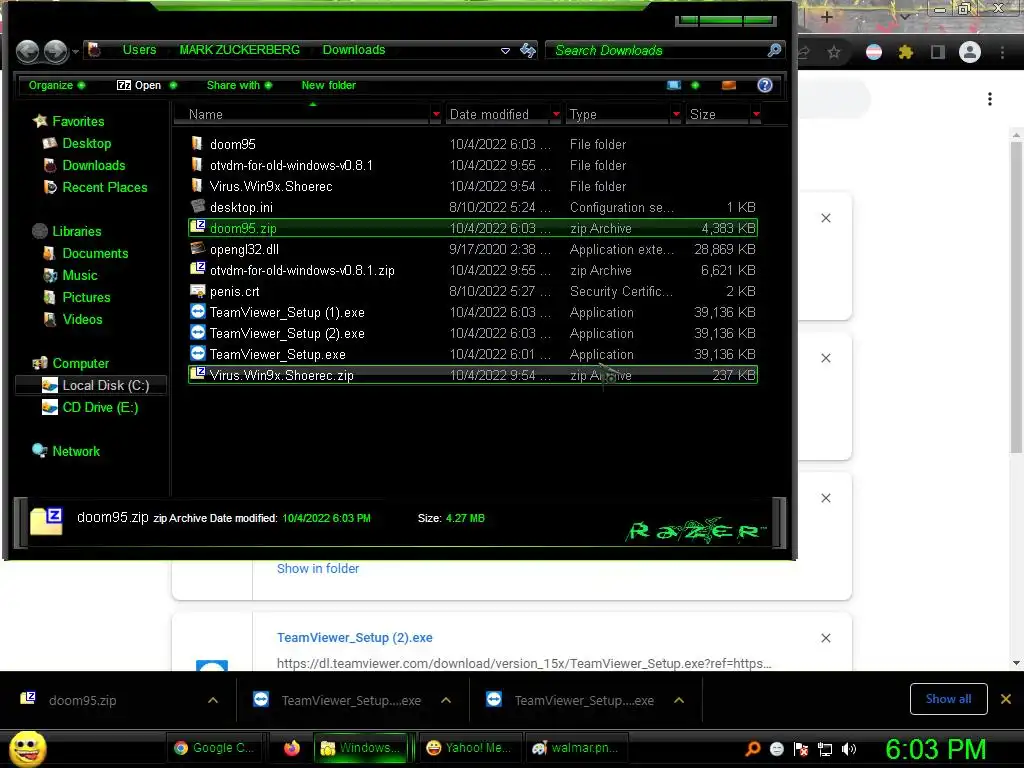Go back with the Explorer back arrow
This screenshot has width=1024, height=768.
(x=27, y=51)
